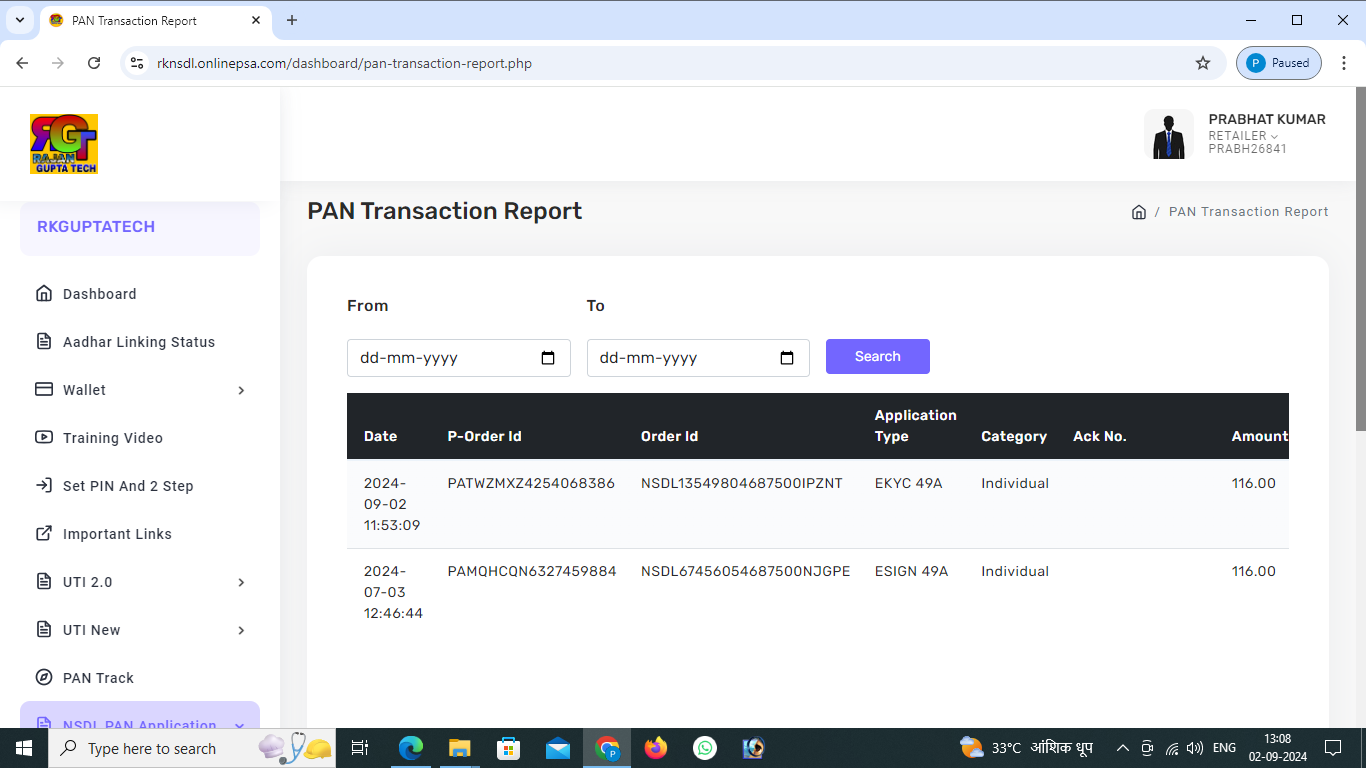Viewport: 1366px width, 768px height.
Task: Click the Search button
Action: pyautogui.click(x=877, y=357)
